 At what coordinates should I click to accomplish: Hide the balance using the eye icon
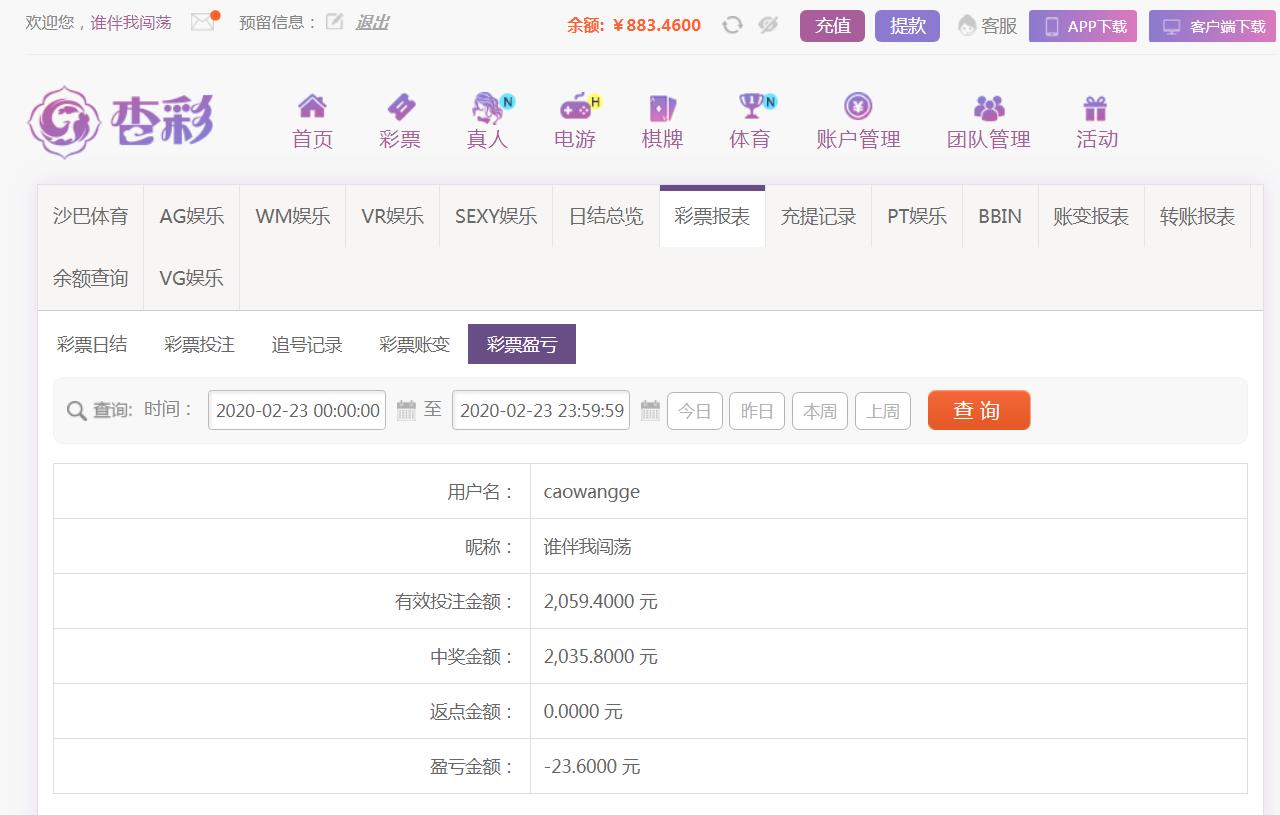tap(768, 25)
